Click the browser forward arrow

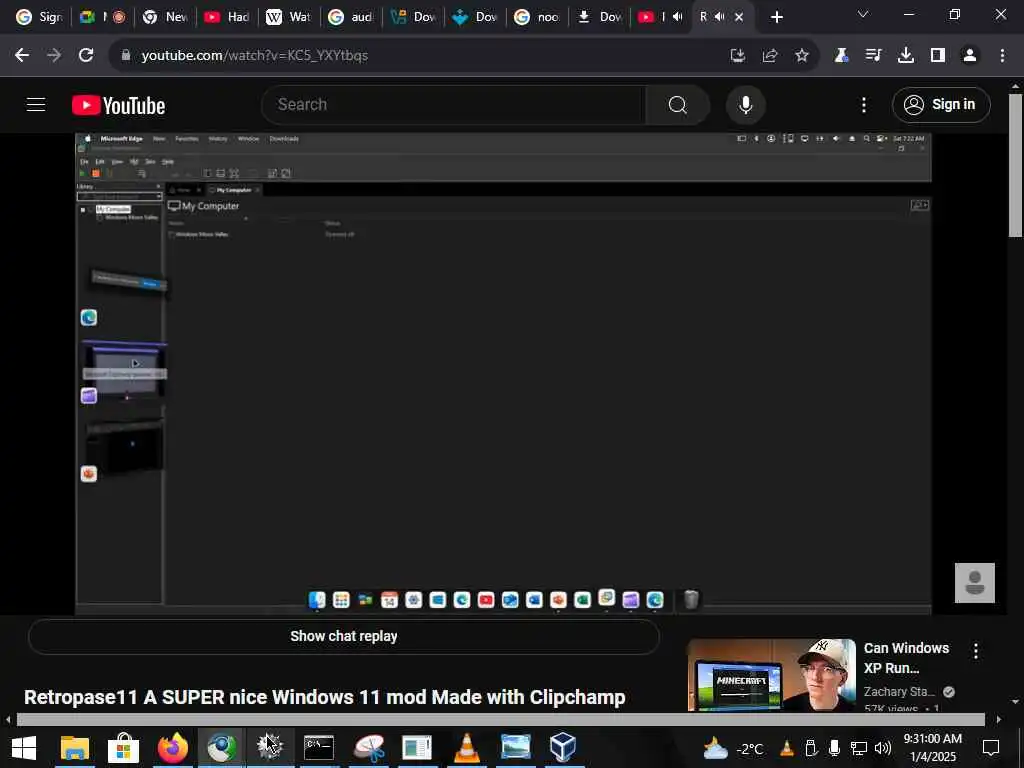pyautogui.click(x=54, y=56)
